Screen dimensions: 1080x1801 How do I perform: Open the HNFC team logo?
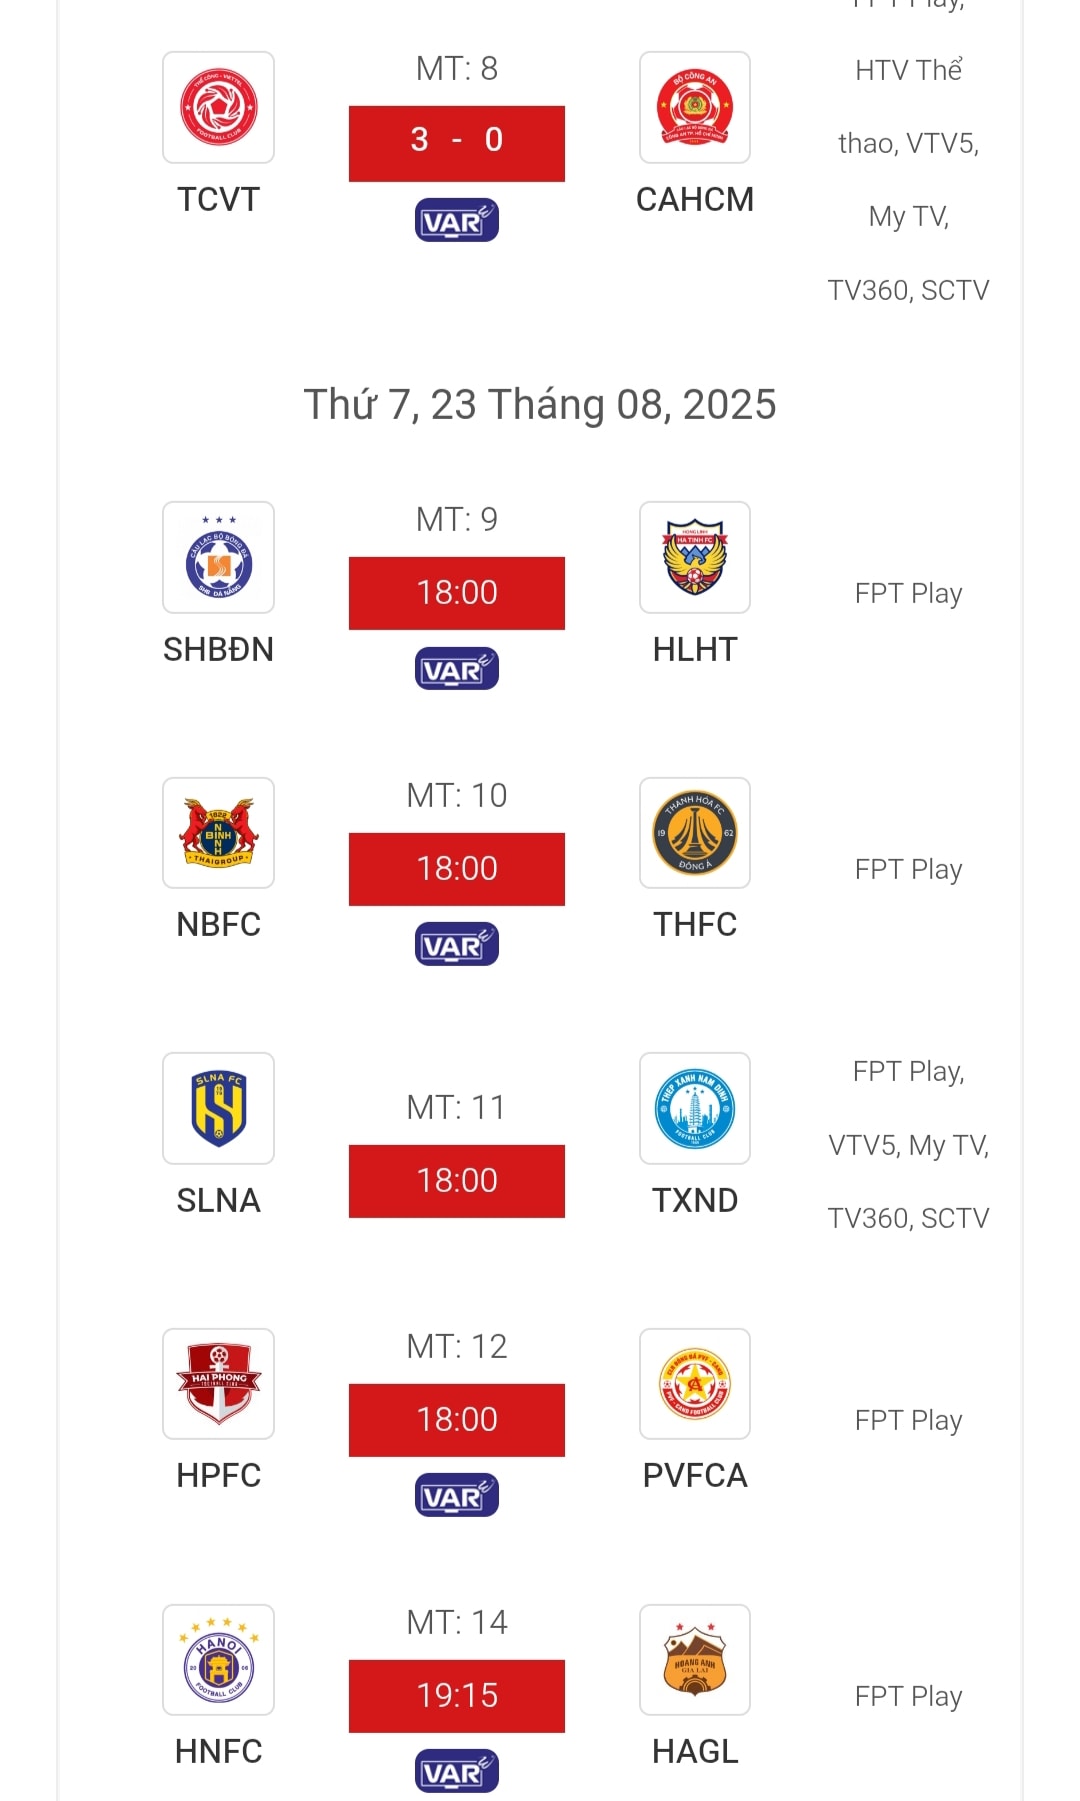point(218,1660)
